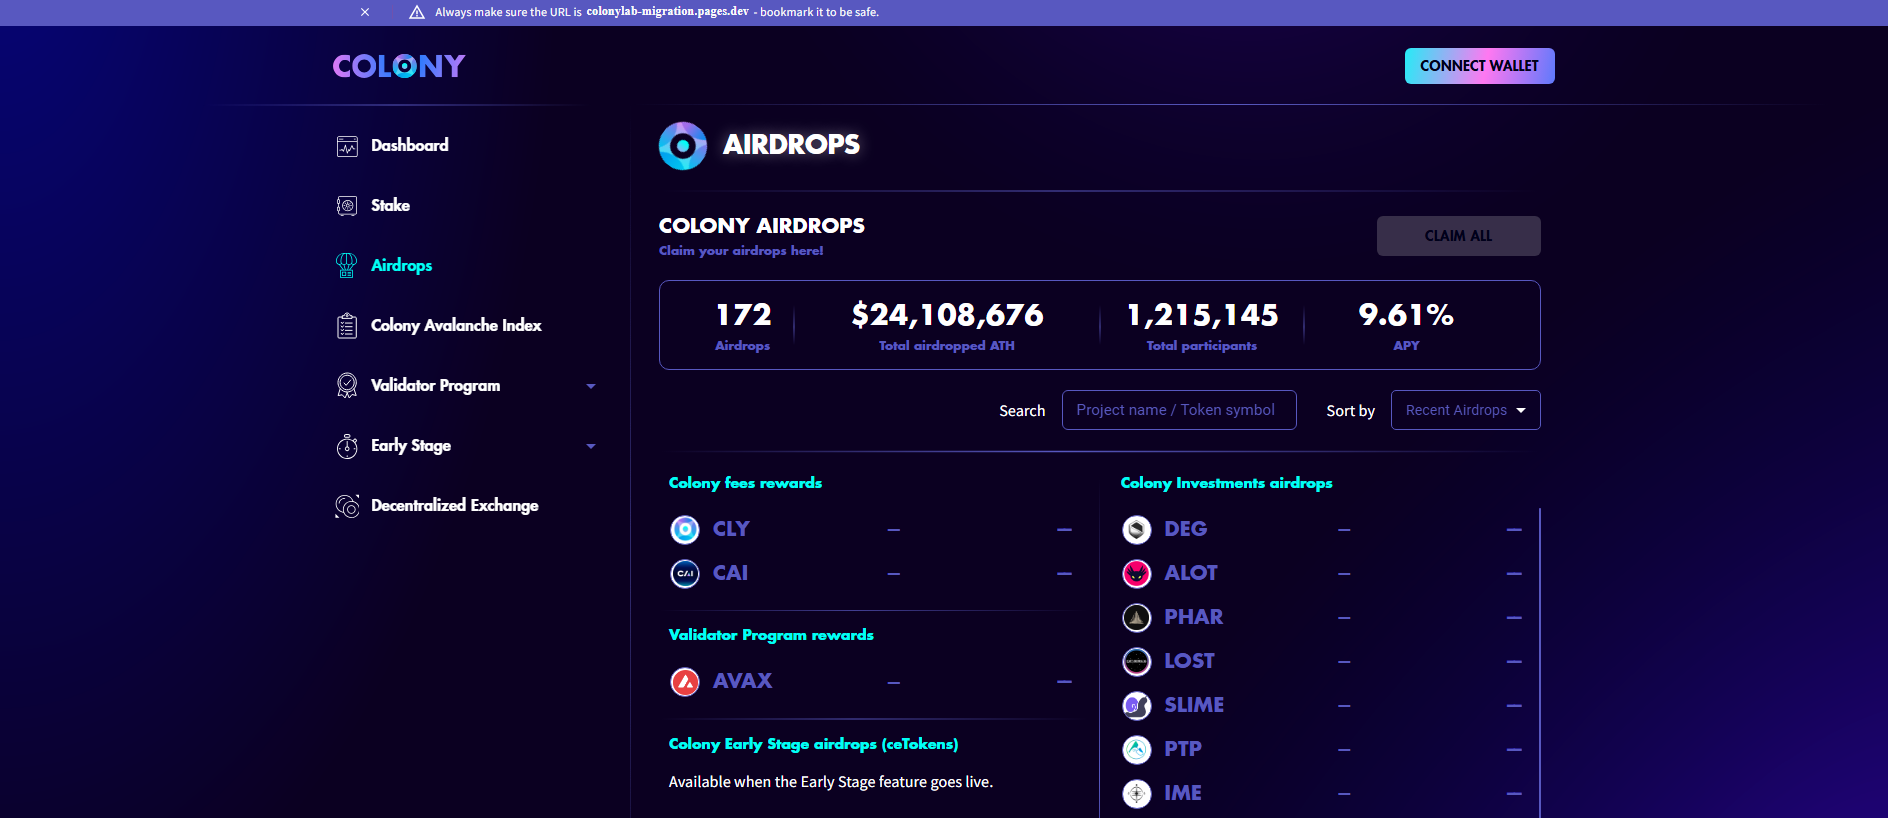Image resolution: width=1888 pixels, height=818 pixels.
Task: Click the investments airdrops list scrollbar
Action: click(1539, 662)
